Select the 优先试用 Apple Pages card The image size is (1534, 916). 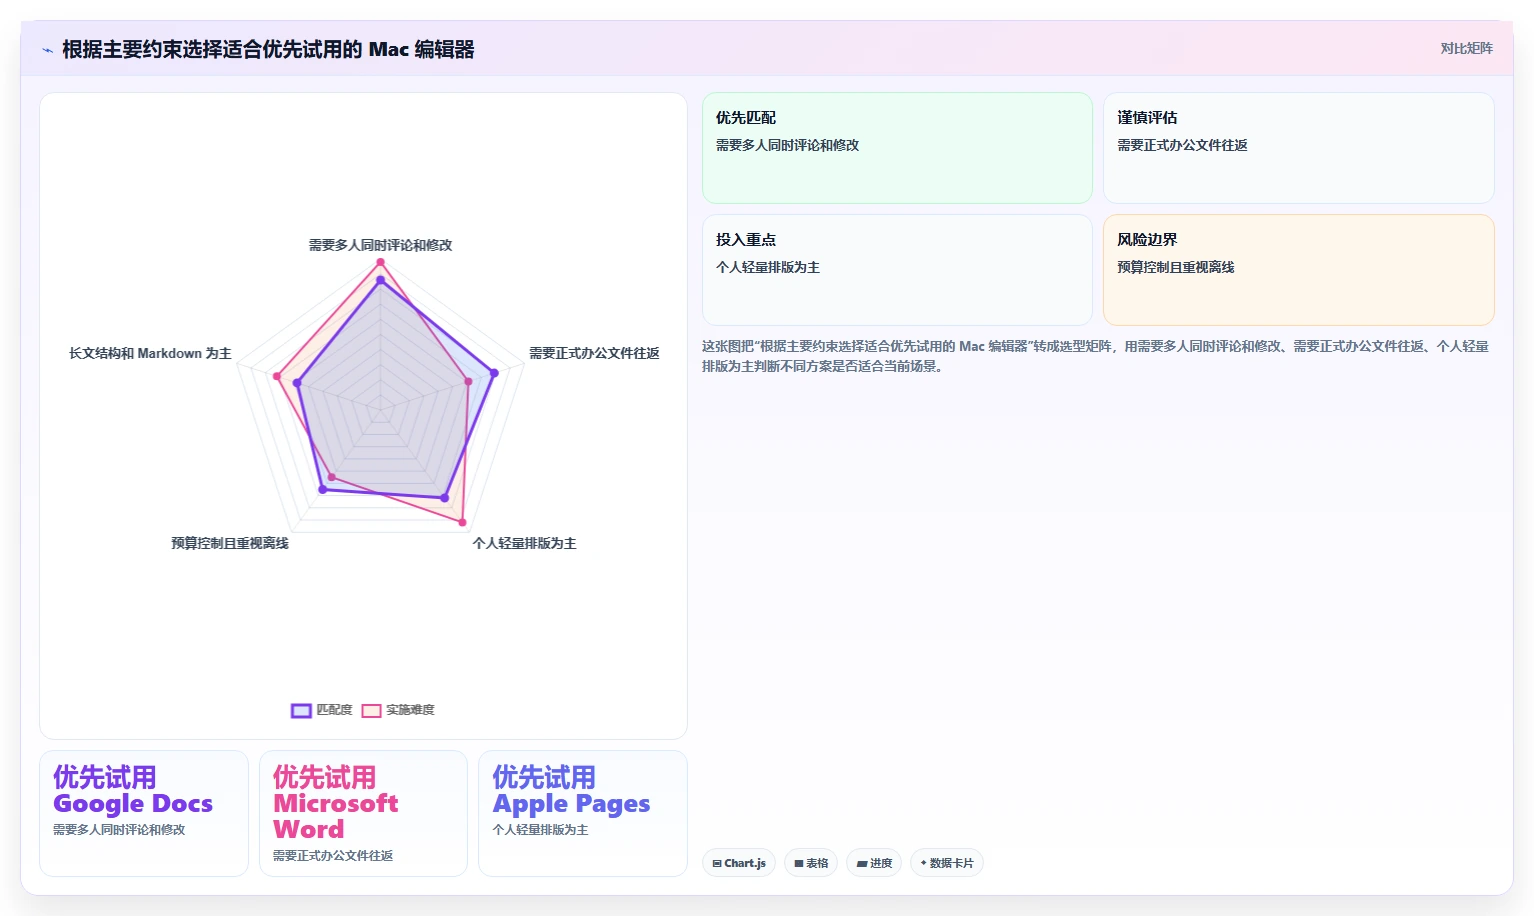point(583,813)
